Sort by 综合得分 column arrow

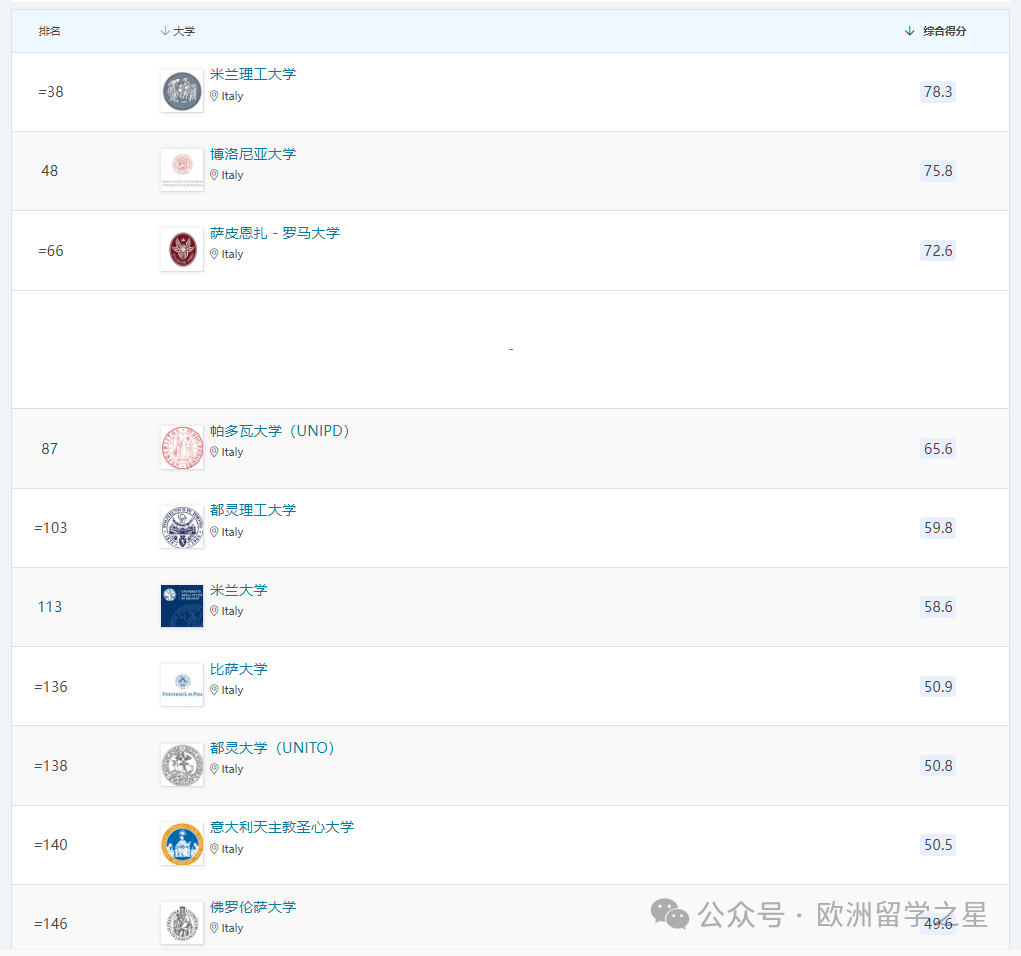(x=909, y=32)
